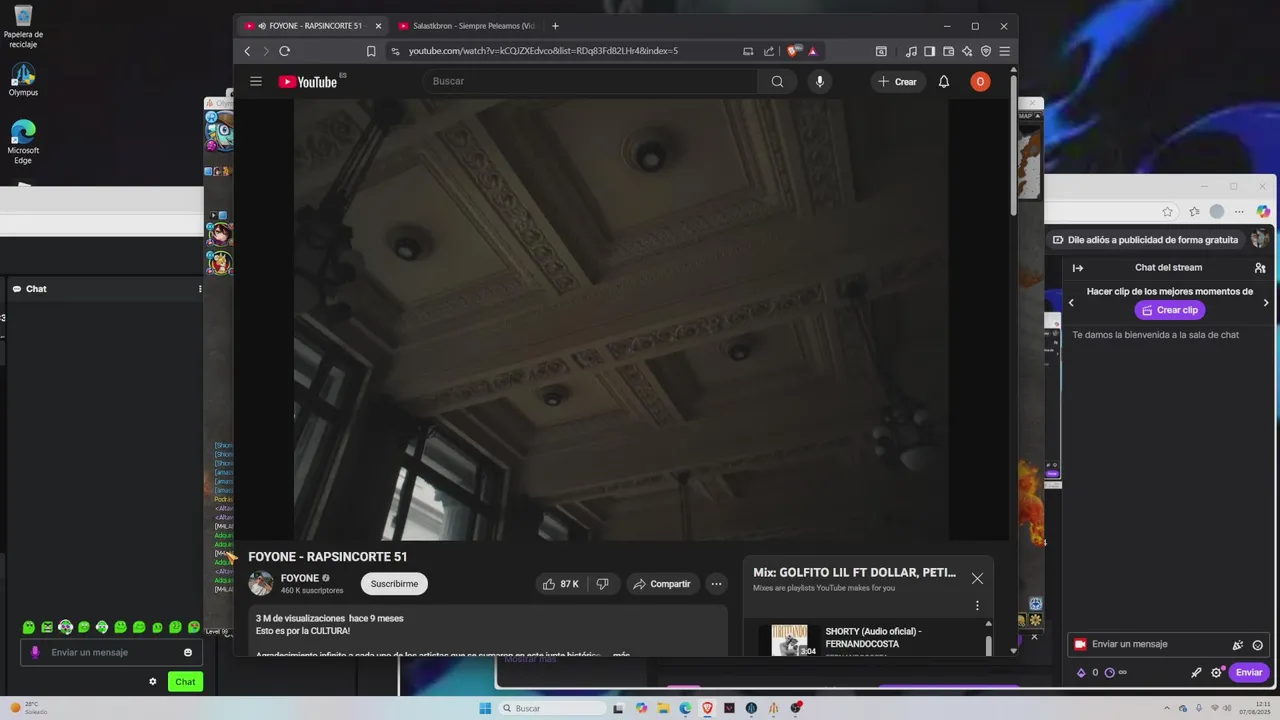Viewport: 1280px width, 720px height.
Task: Mute the FOYONE tab via speaker icon
Action: [262, 26]
